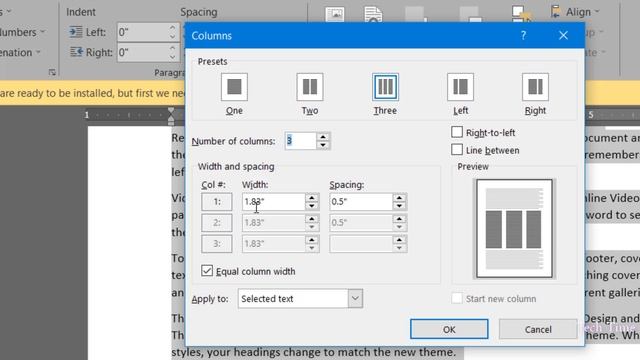Click the ruler indent marker
This screenshot has width=640, height=360.
tap(171, 116)
